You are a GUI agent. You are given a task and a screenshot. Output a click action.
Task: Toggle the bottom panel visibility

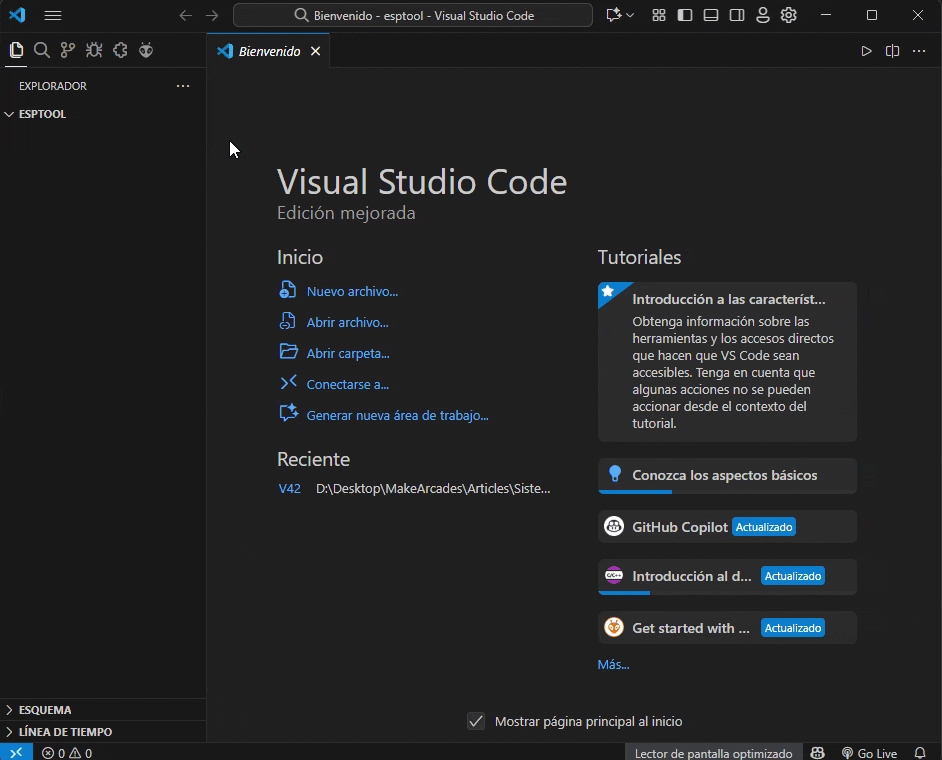[711, 15]
